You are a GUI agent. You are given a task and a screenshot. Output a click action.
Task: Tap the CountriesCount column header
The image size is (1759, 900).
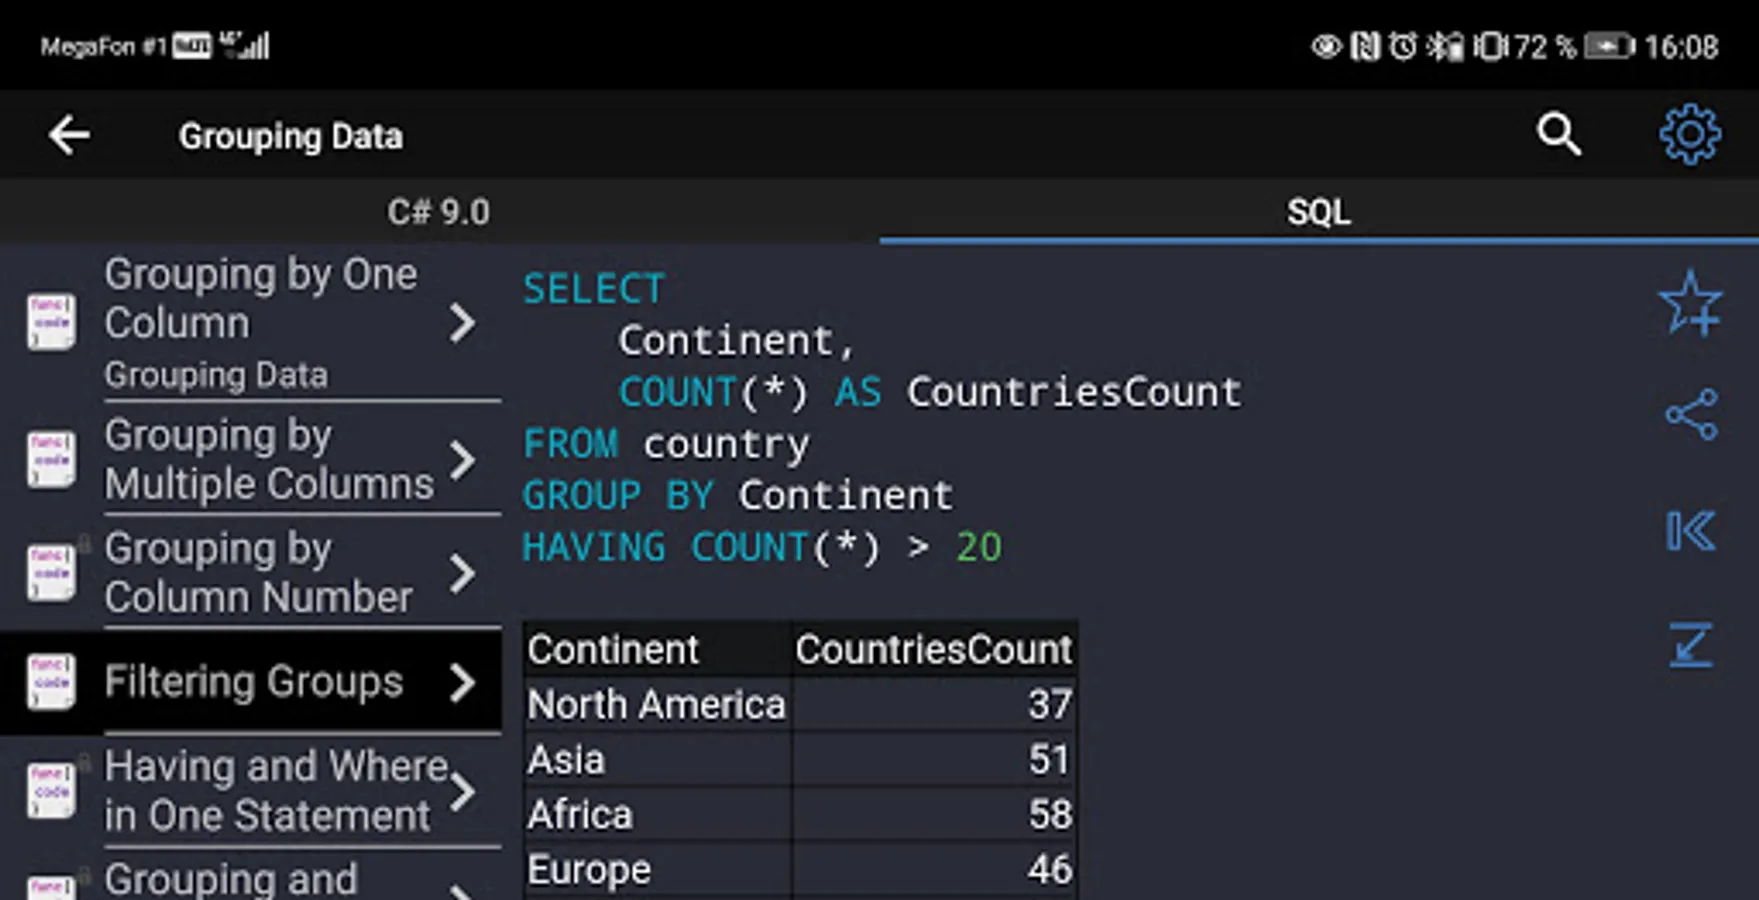tap(934, 650)
